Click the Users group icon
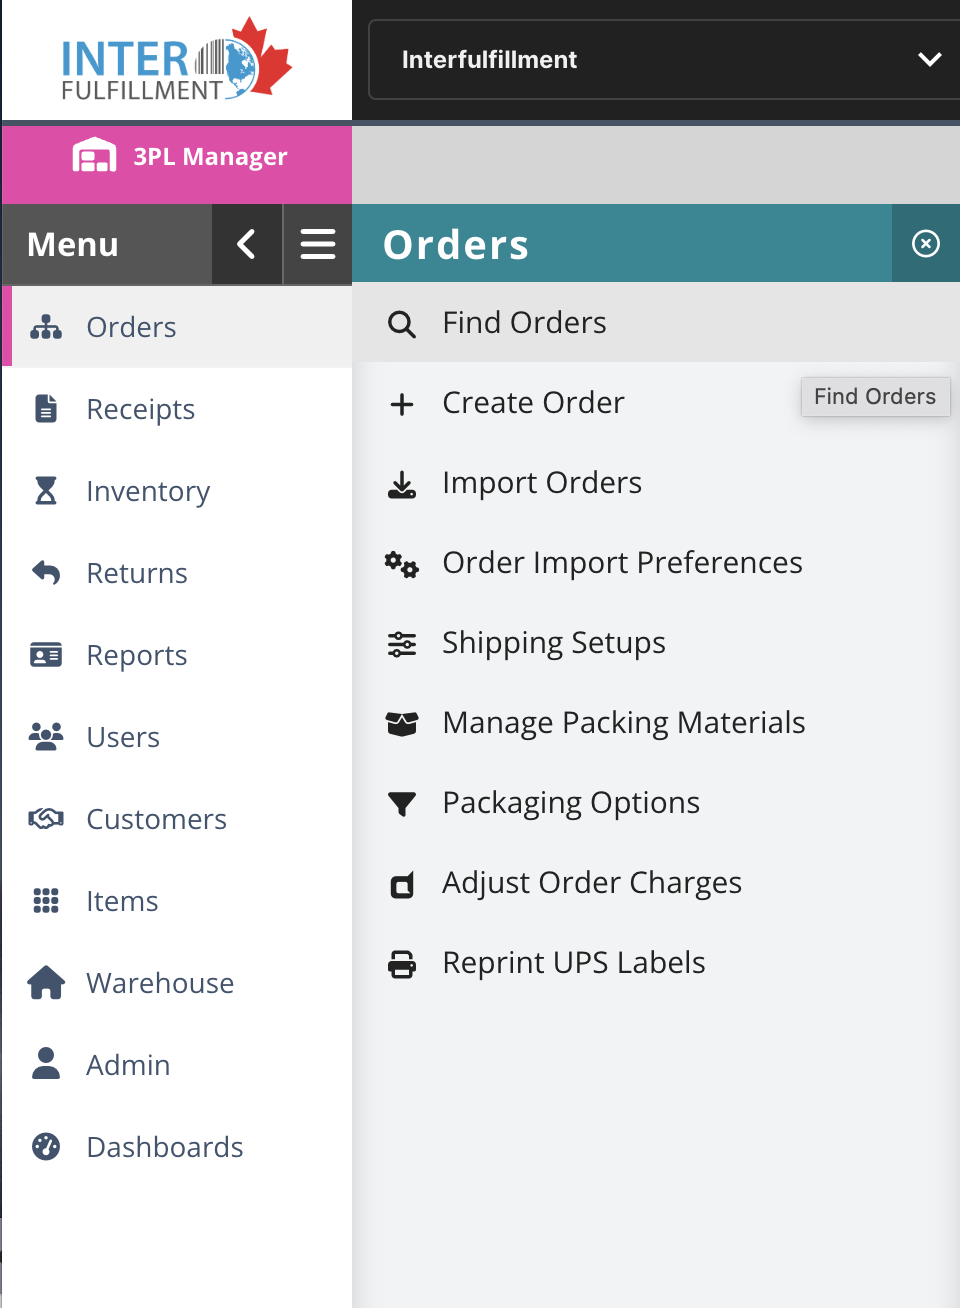Viewport: 960px width, 1308px height. [46, 737]
